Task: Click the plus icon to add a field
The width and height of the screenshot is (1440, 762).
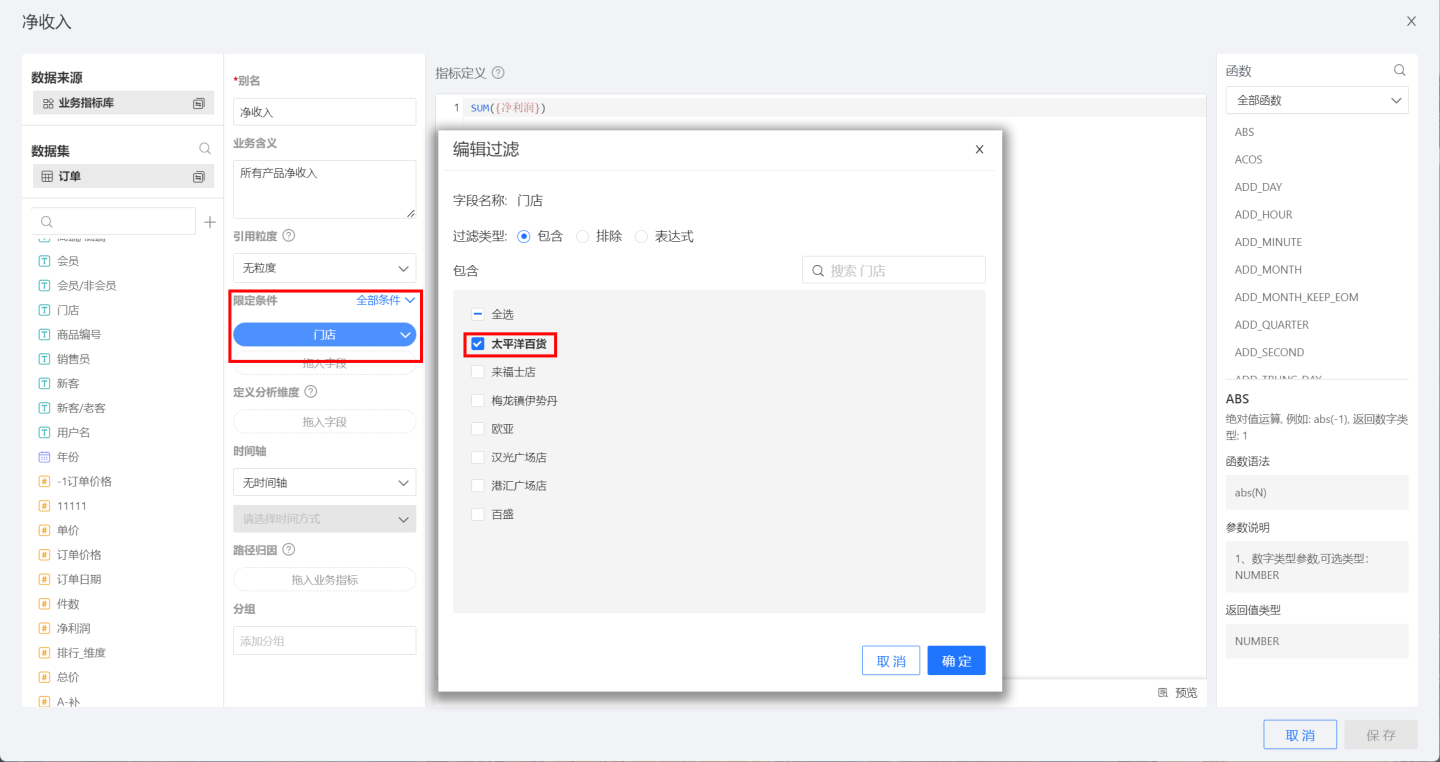Action: click(x=210, y=222)
